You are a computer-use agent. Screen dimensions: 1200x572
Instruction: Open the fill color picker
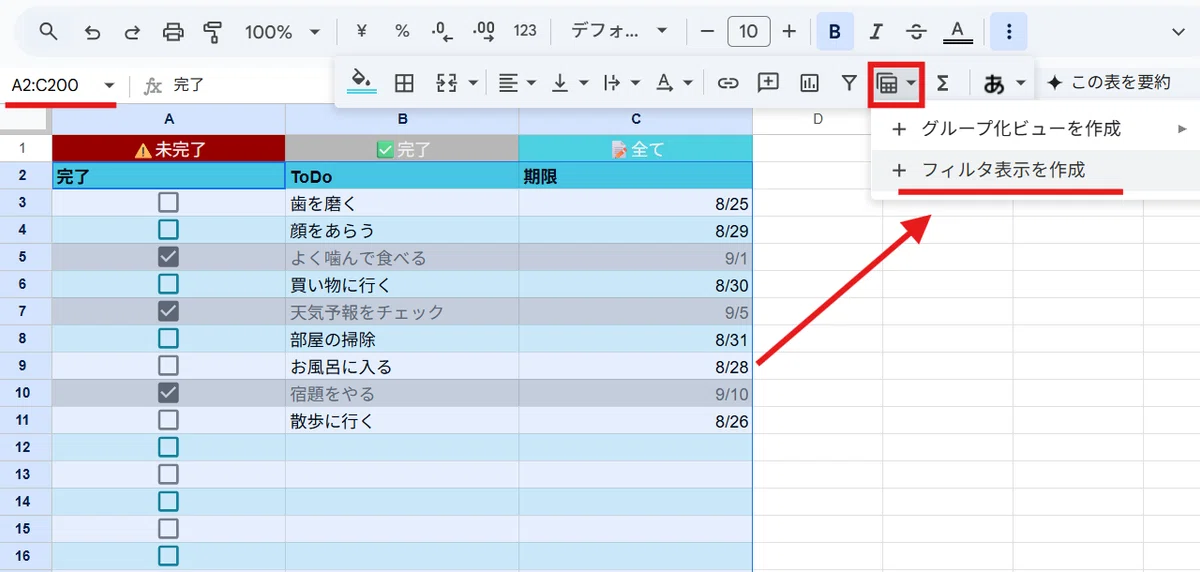click(x=362, y=82)
